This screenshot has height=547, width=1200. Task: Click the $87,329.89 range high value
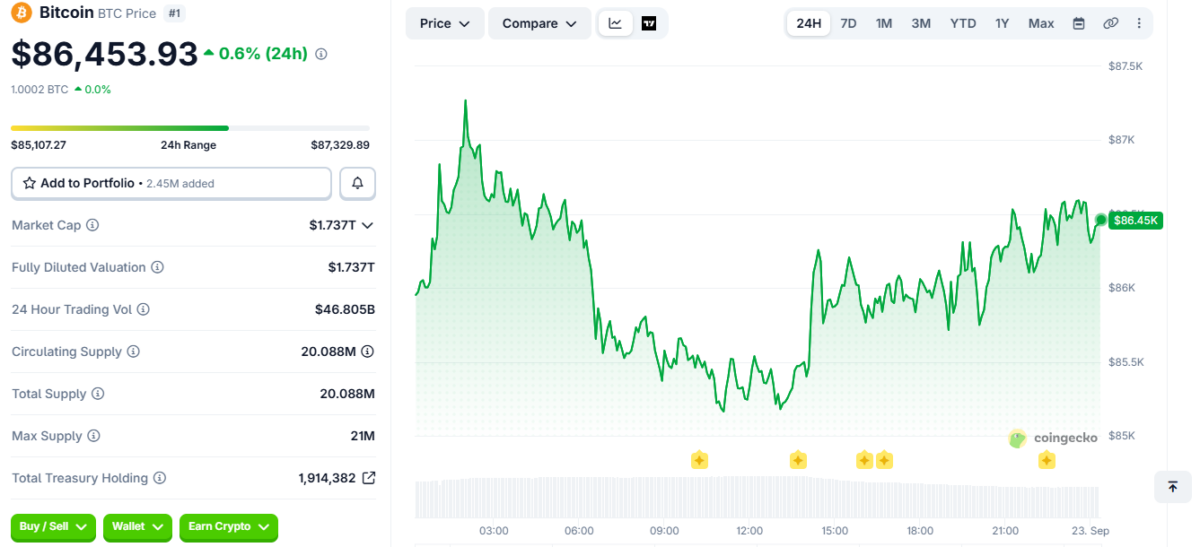point(340,145)
